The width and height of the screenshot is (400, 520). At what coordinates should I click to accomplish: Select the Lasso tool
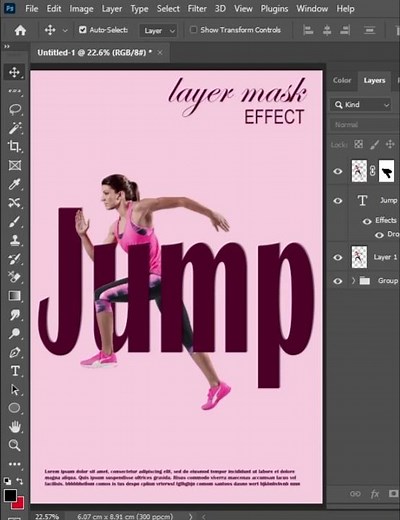14,109
